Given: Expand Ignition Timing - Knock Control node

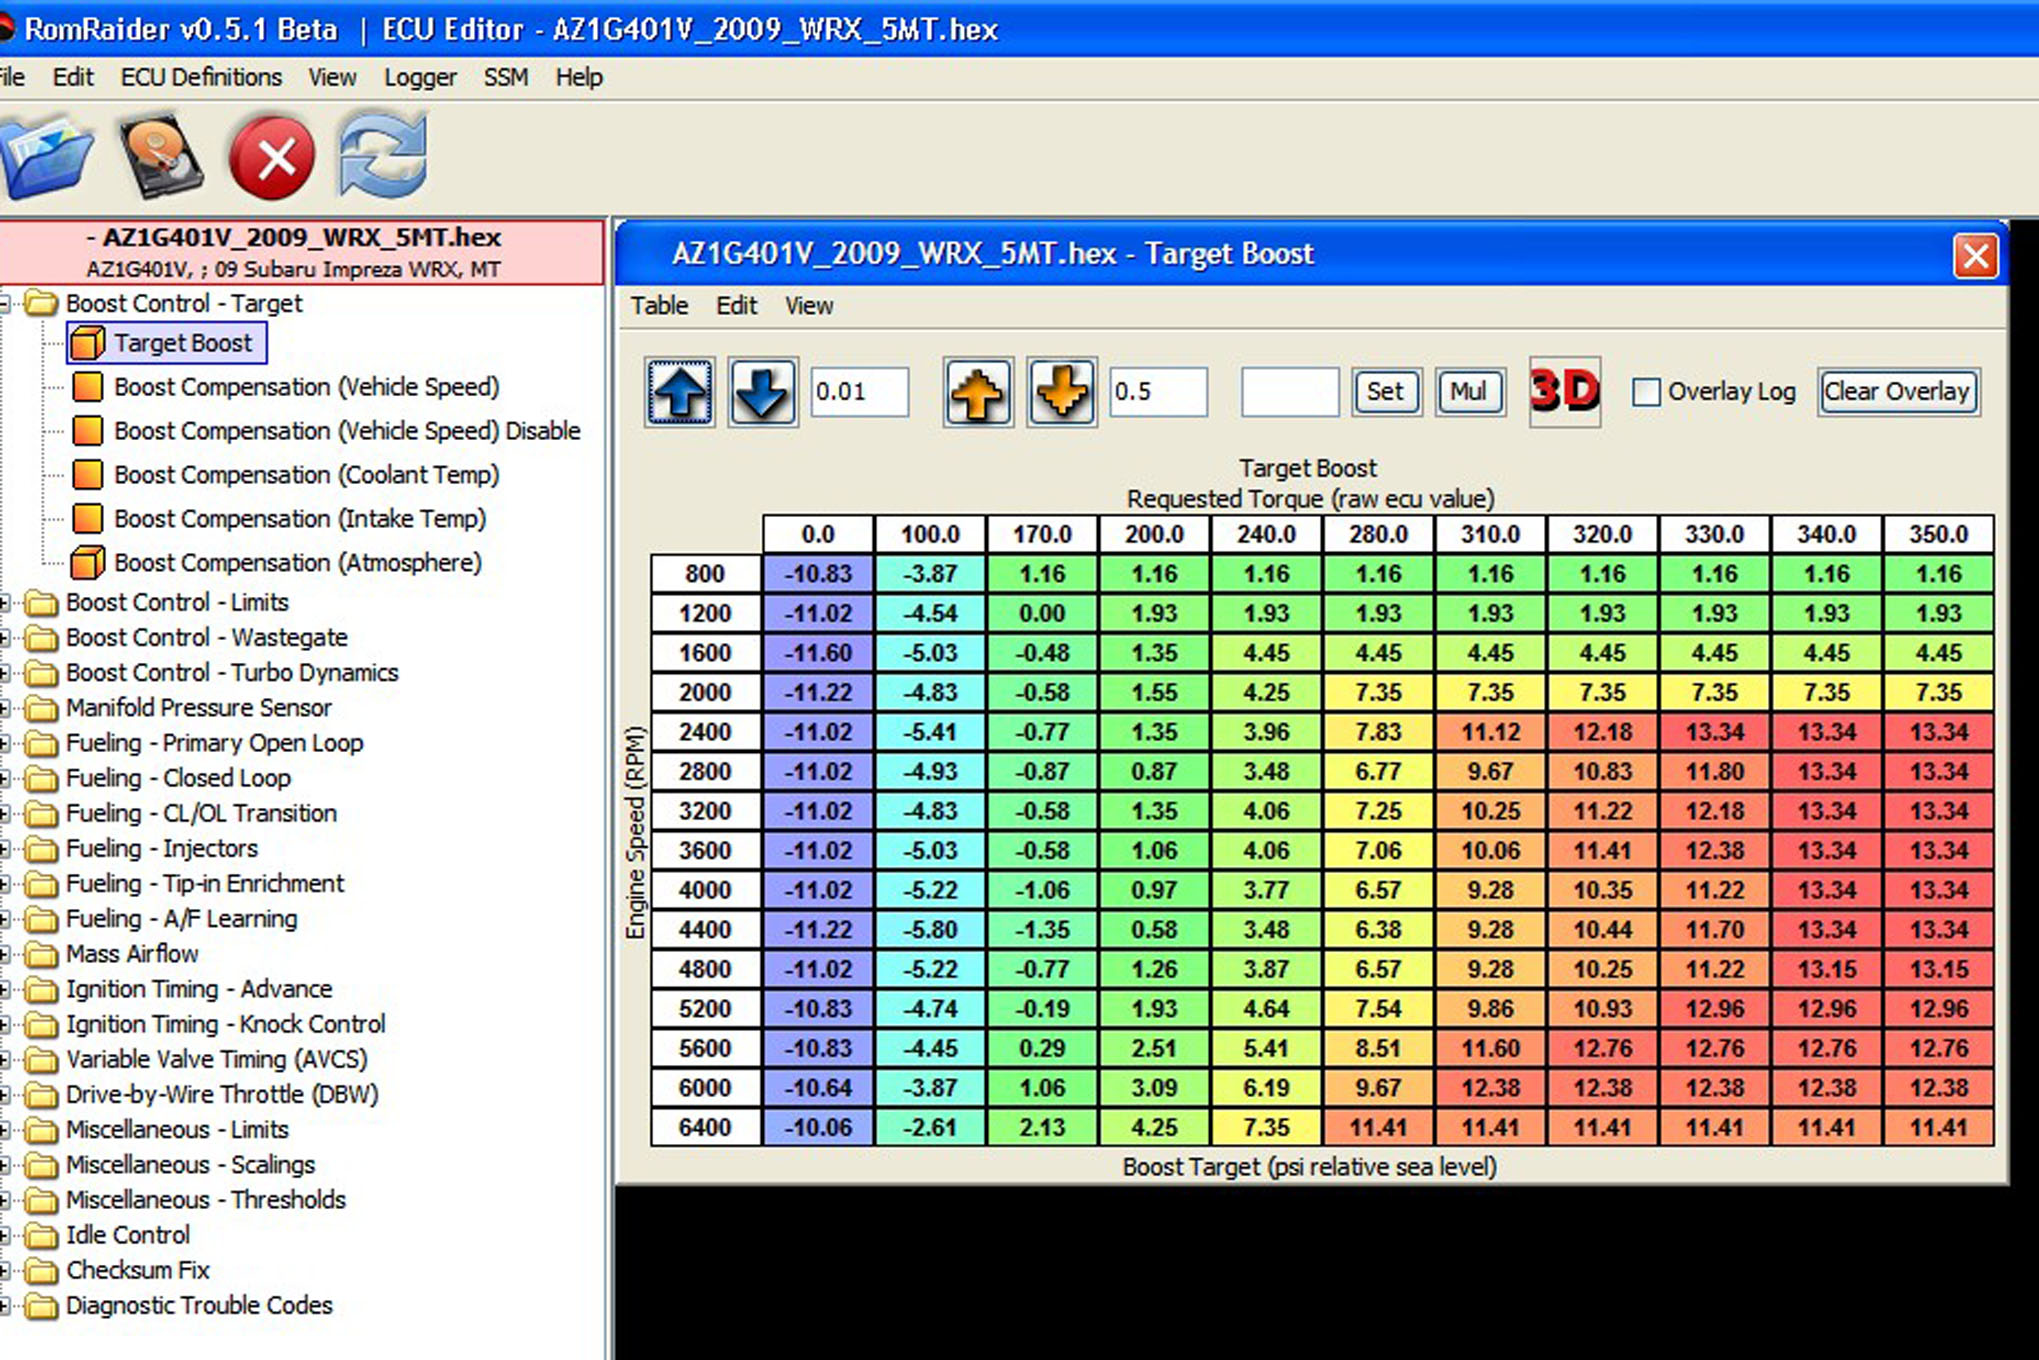Looking at the screenshot, I should point(4,1025).
